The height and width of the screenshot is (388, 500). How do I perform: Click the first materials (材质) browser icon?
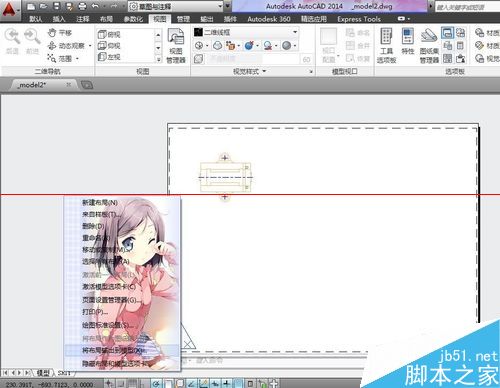coord(479,33)
